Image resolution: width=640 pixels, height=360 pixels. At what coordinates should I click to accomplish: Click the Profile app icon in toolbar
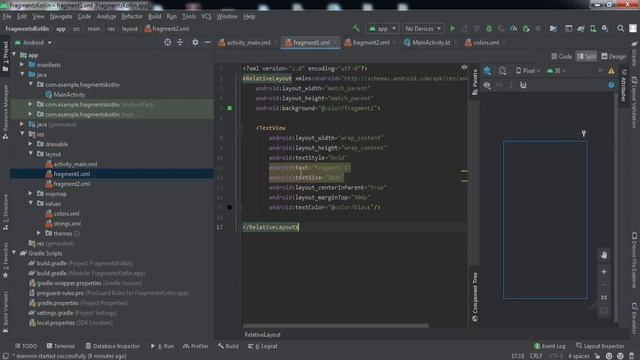pos(514,29)
